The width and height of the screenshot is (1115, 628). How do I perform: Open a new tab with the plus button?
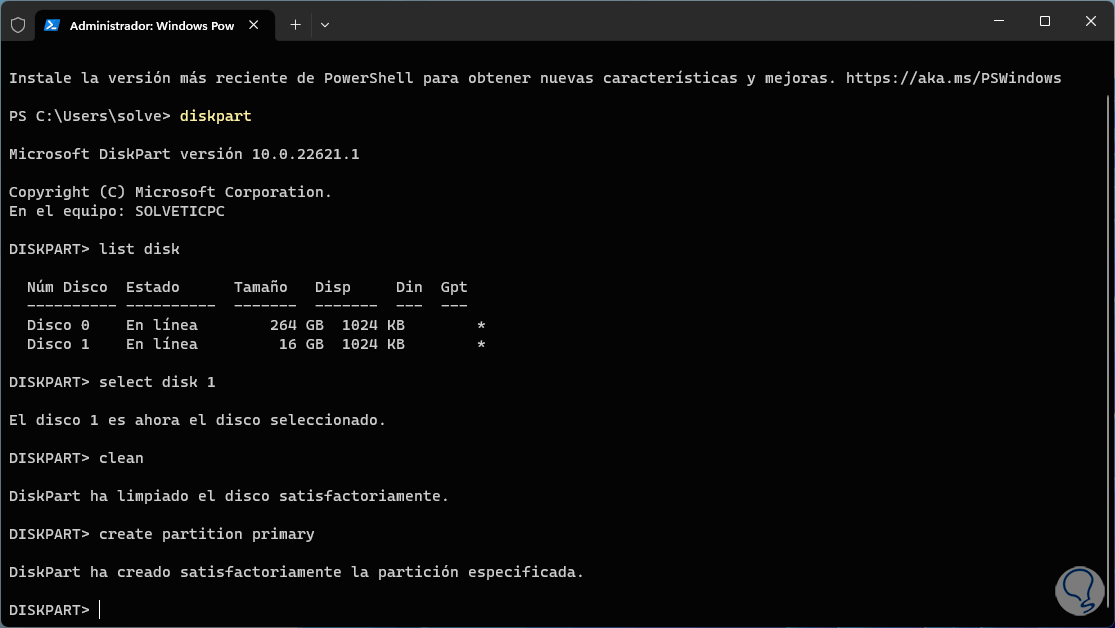click(x=295, y=25)
